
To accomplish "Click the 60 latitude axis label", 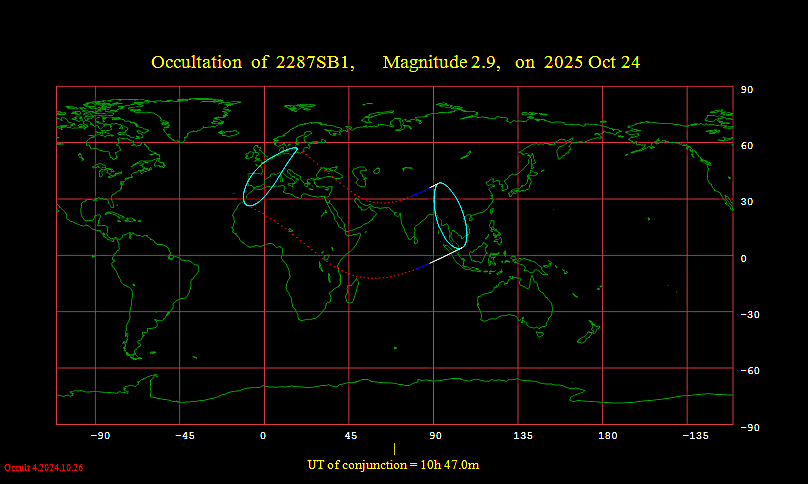I will coord(746,145).
